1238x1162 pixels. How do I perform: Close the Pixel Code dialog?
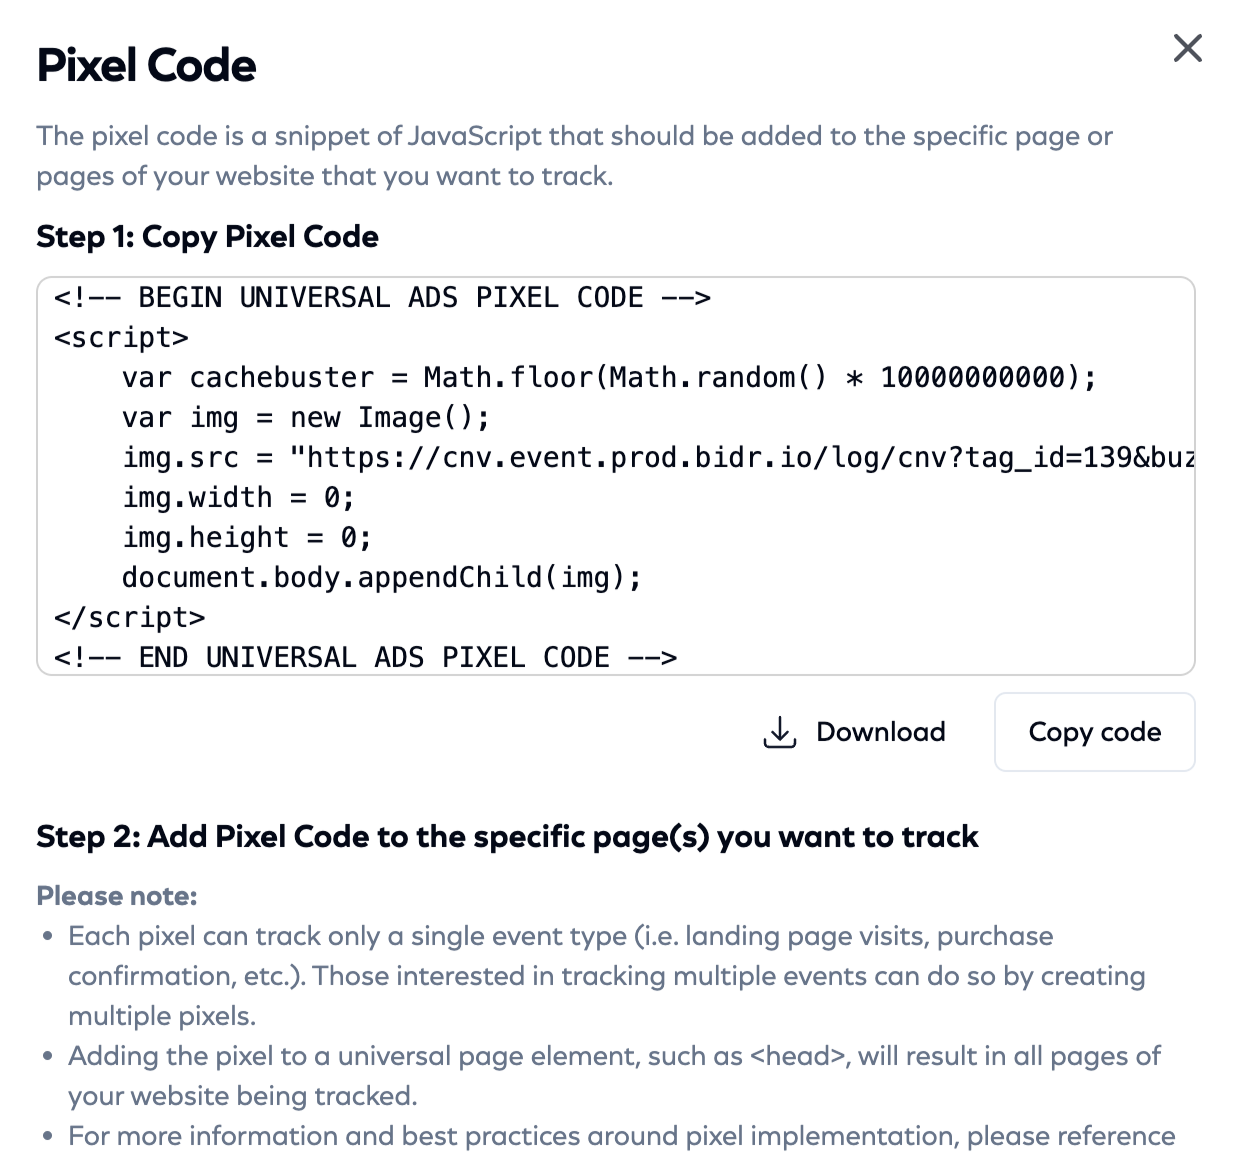tap(1187, 48)
